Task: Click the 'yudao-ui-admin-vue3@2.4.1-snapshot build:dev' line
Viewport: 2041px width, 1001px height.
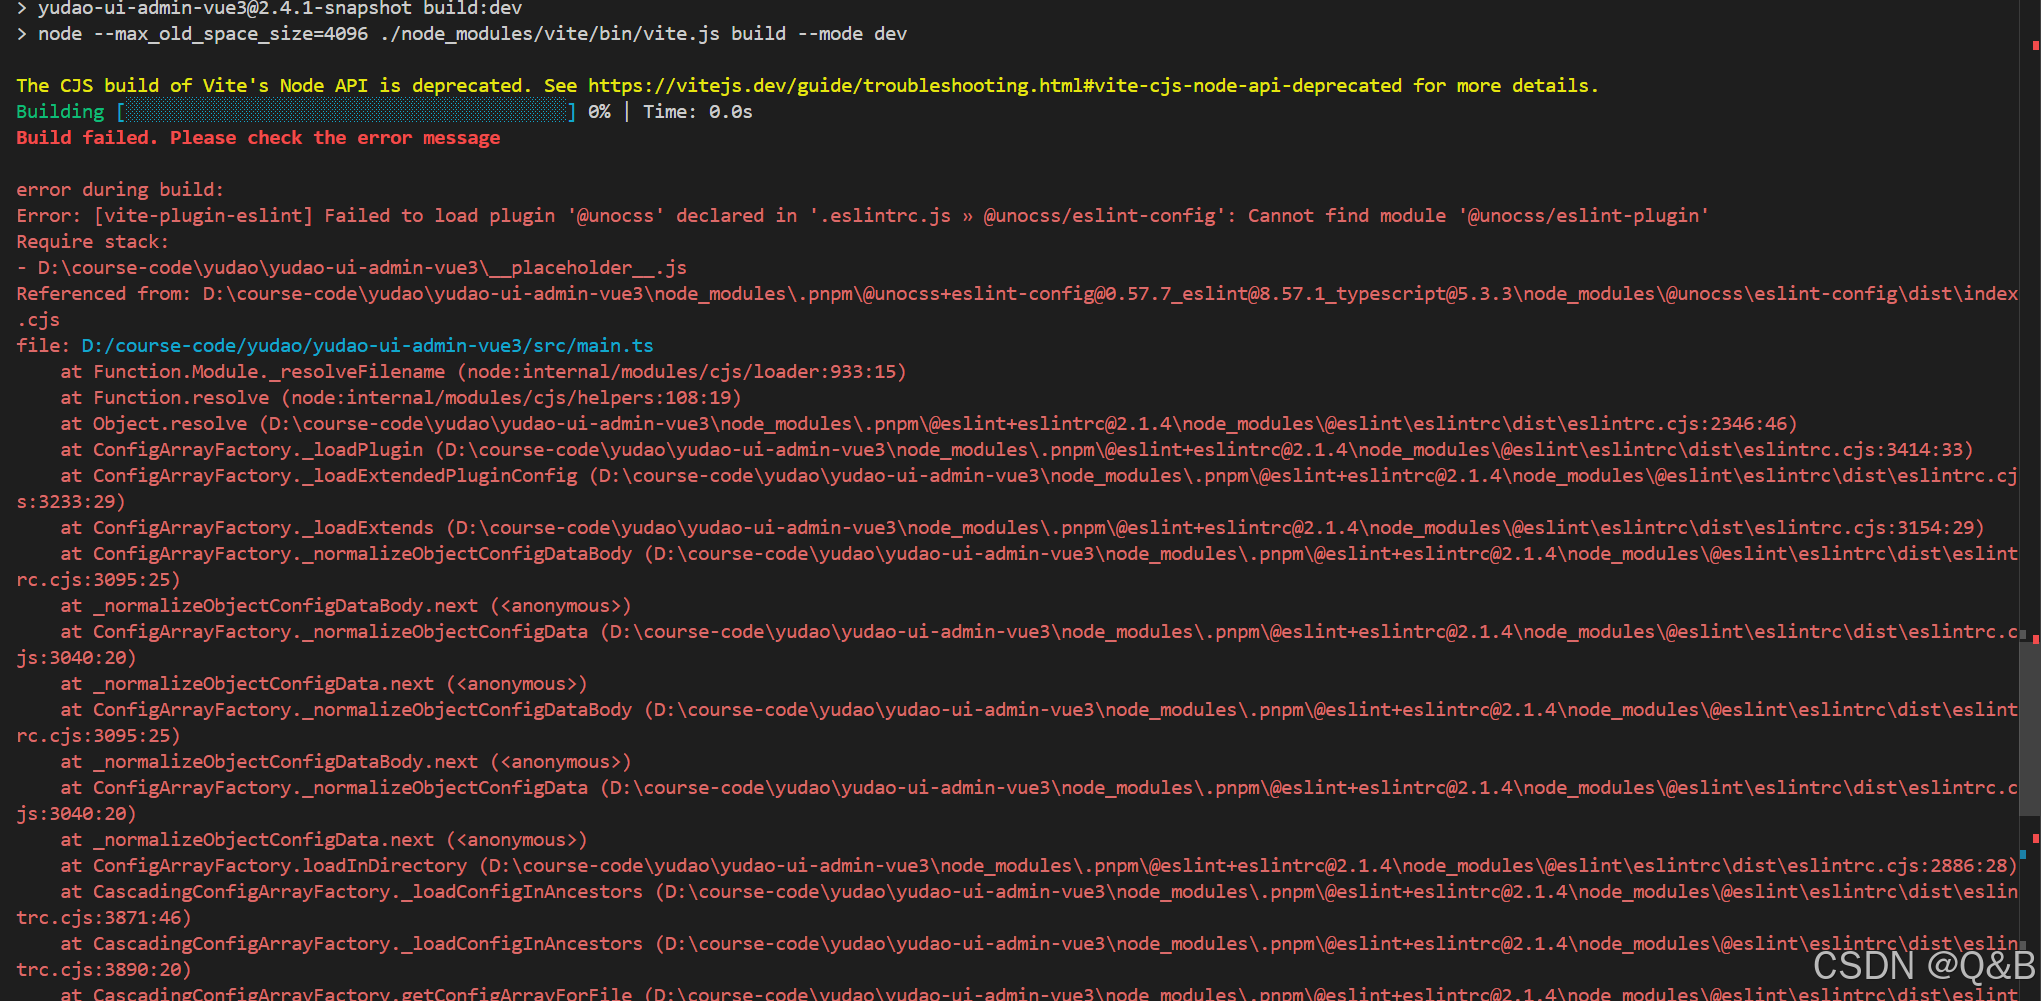Action: [x=269, y=9]
